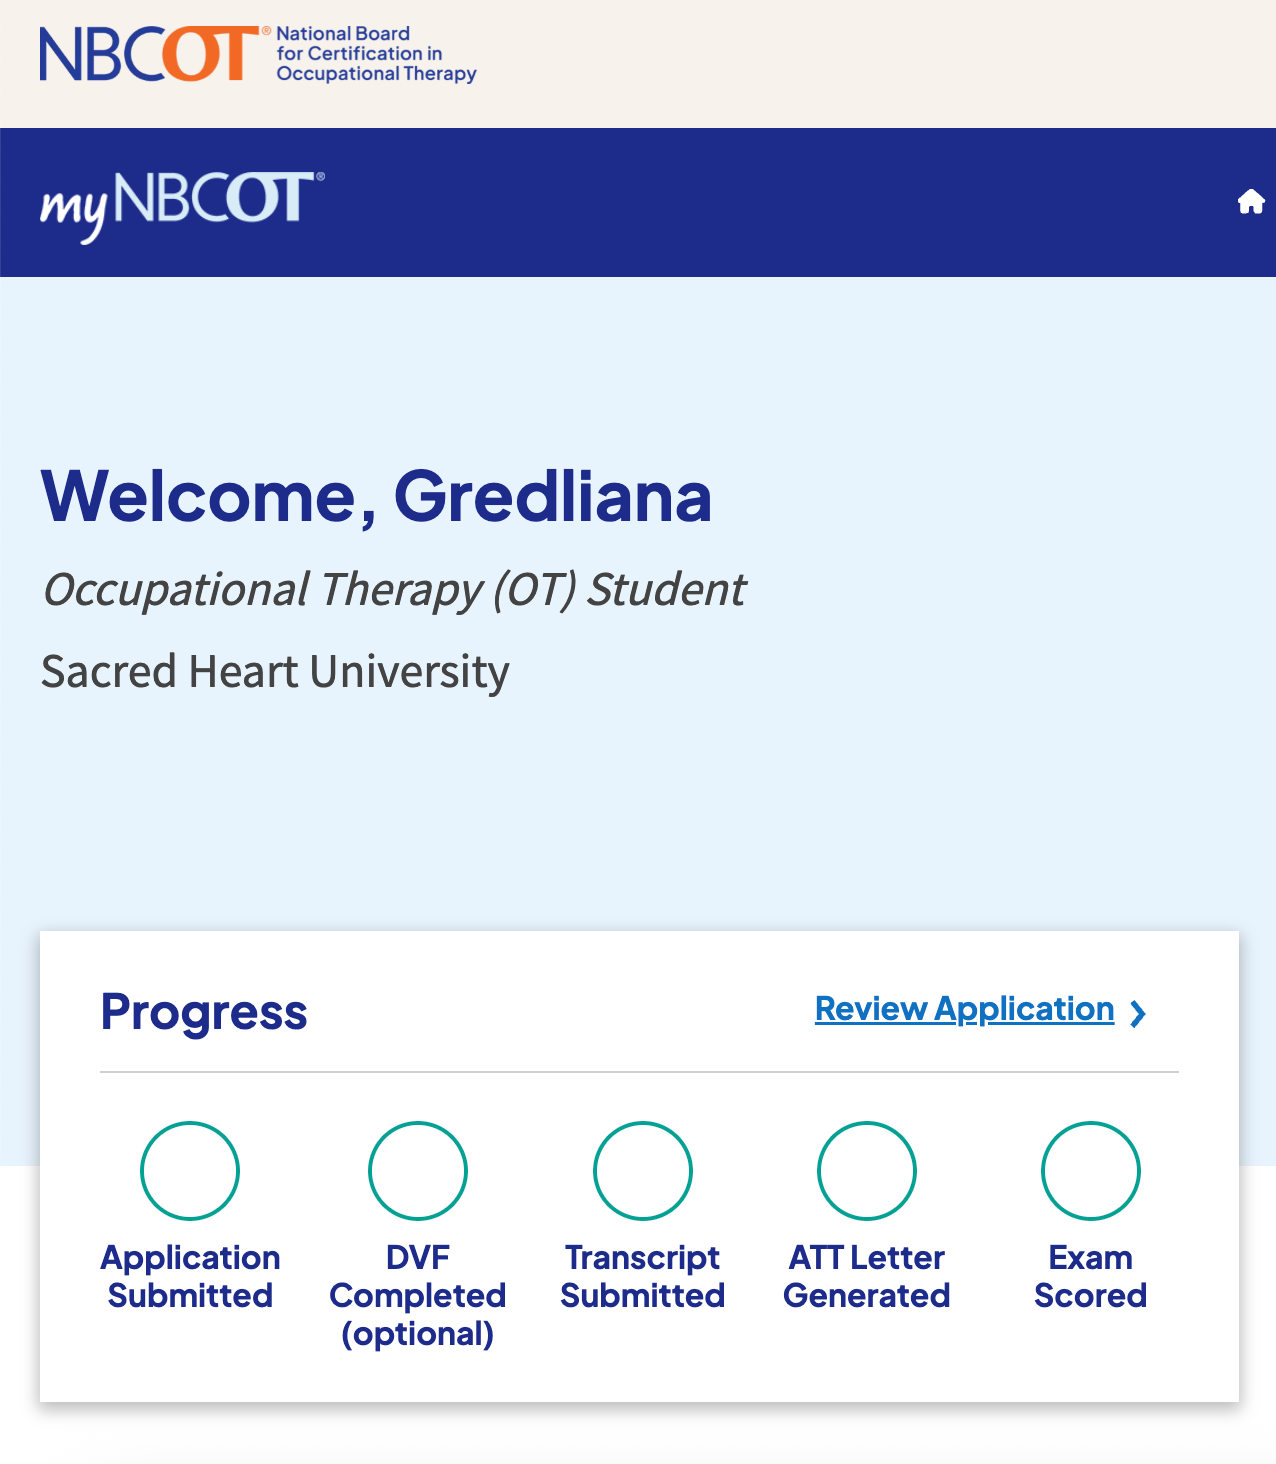
Task: Click the National Board for Certification tagline
Action: (376, 54)
